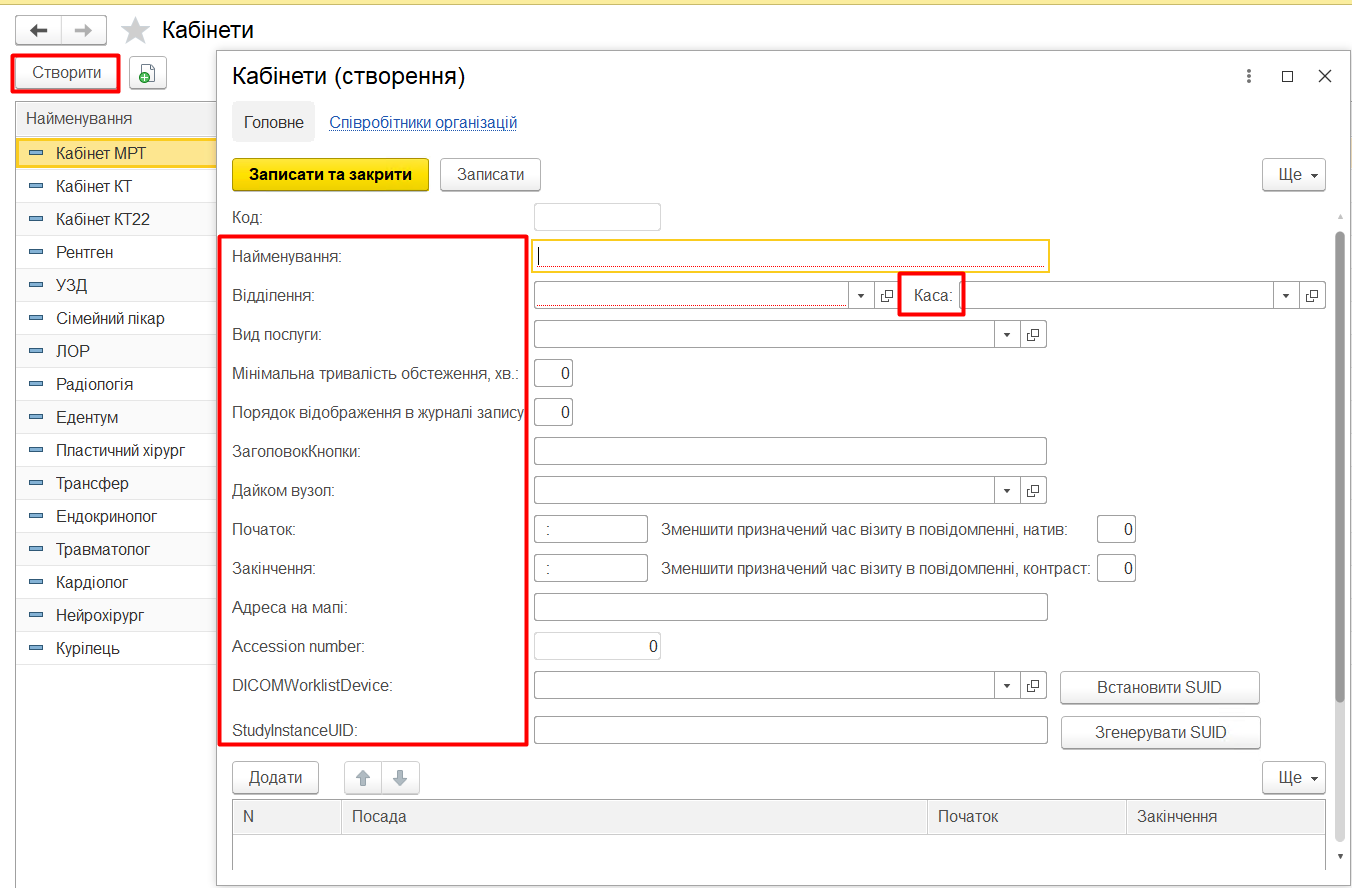Click the copy-document icon next to Створити
Viewport: 1352px width, 888px height.
148,73
